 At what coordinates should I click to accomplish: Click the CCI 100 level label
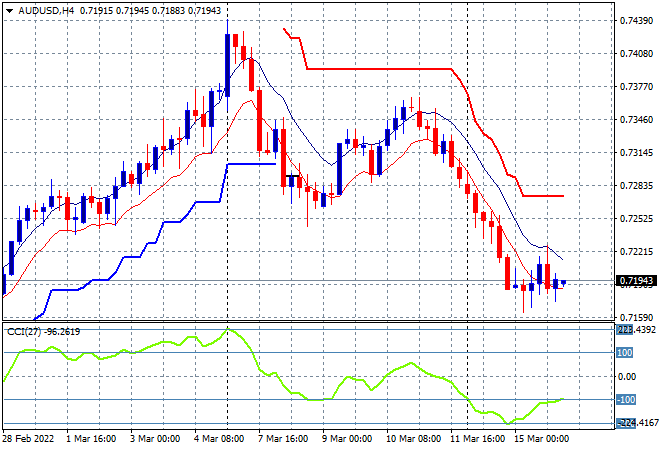[623, 352]
